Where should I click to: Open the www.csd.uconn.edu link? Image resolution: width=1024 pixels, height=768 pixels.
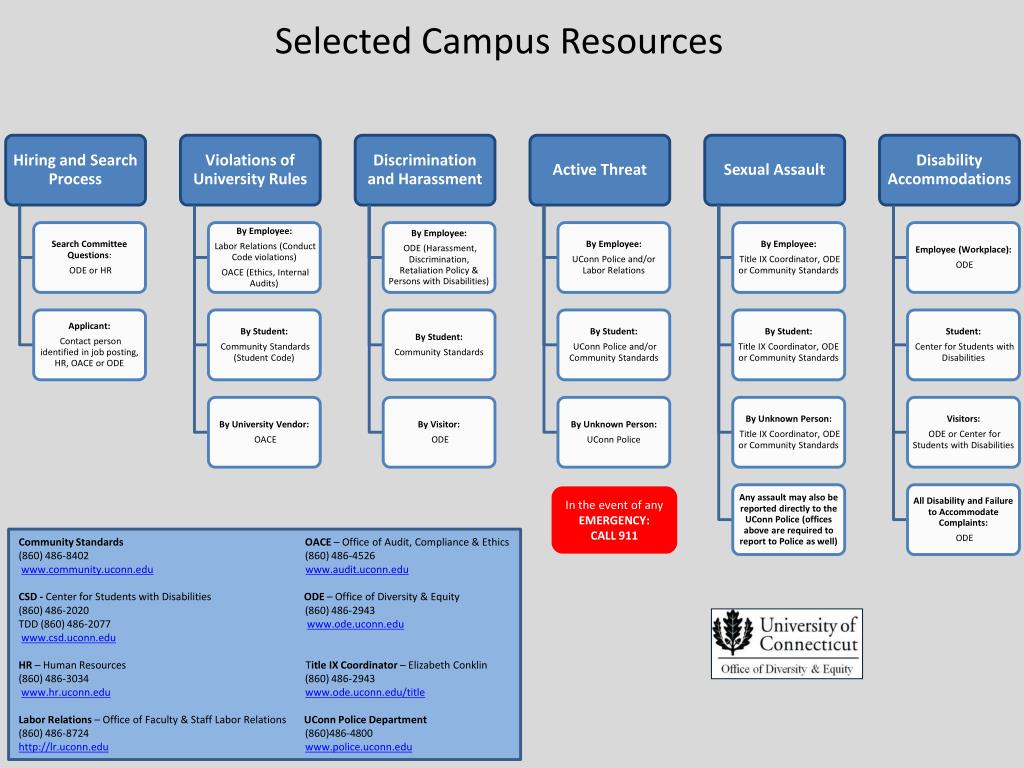click(x=69, y=638)
